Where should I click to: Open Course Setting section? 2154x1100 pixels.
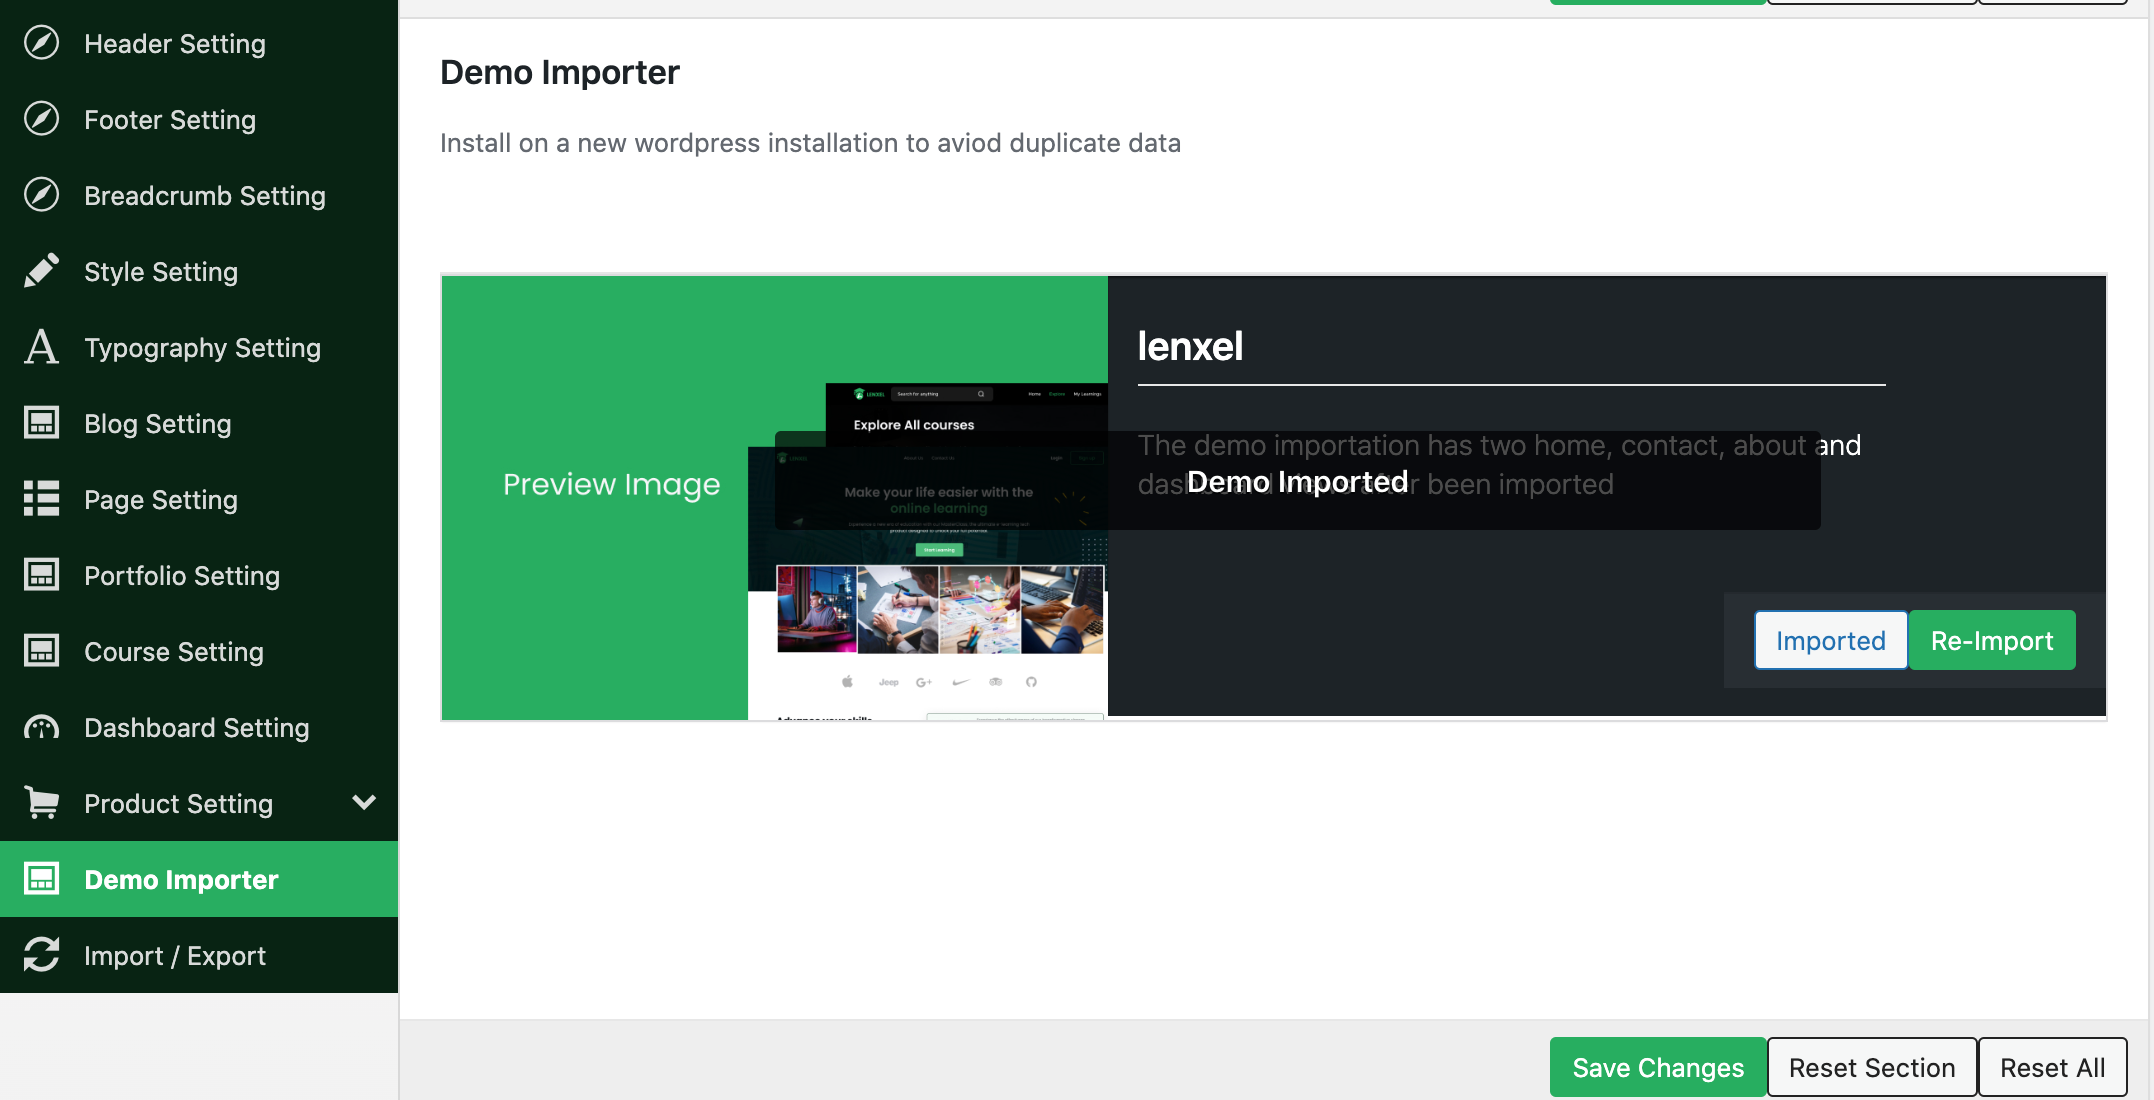199,651
